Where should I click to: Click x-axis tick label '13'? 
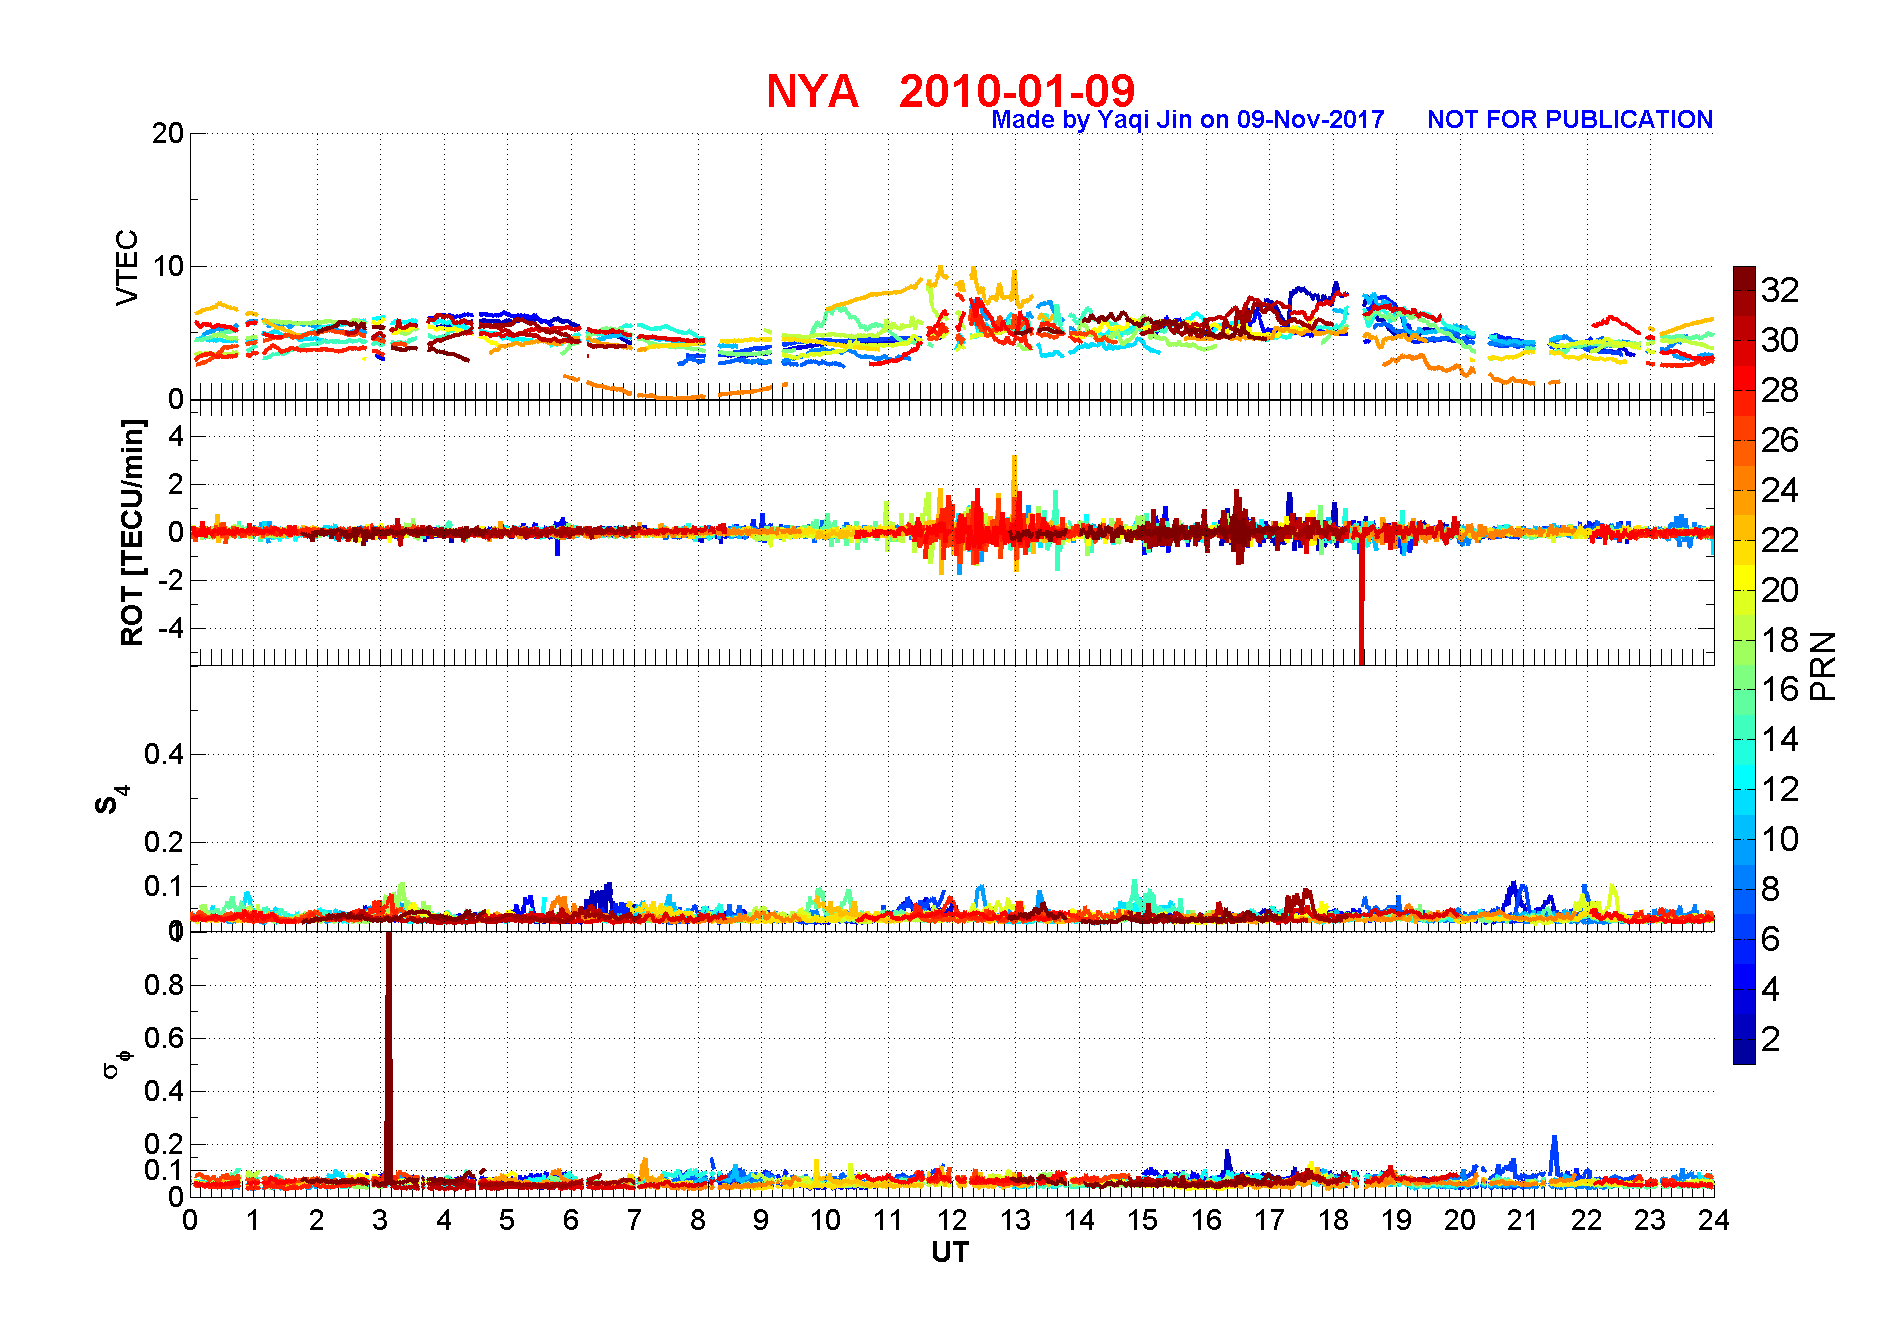pyautogui.click(x=1015, y=1220)
